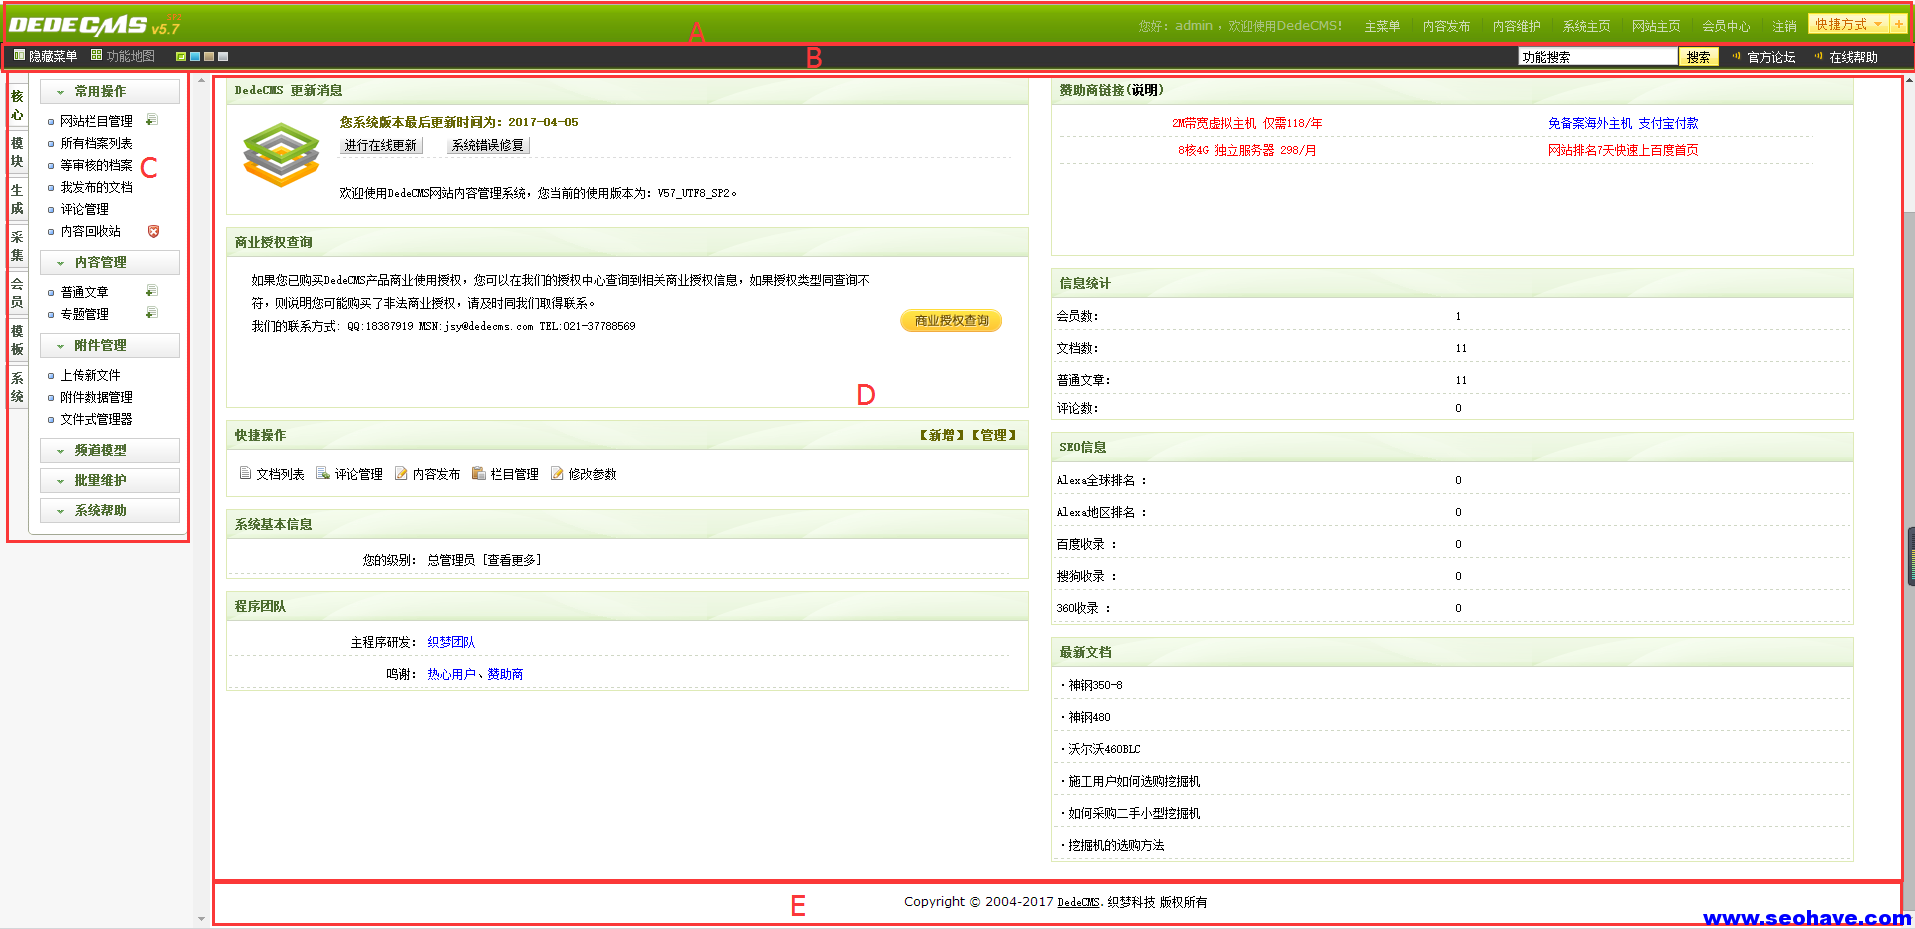Click the 搜索 button
This screenshot has width=1915, height=929.
tap(1698, 57)
